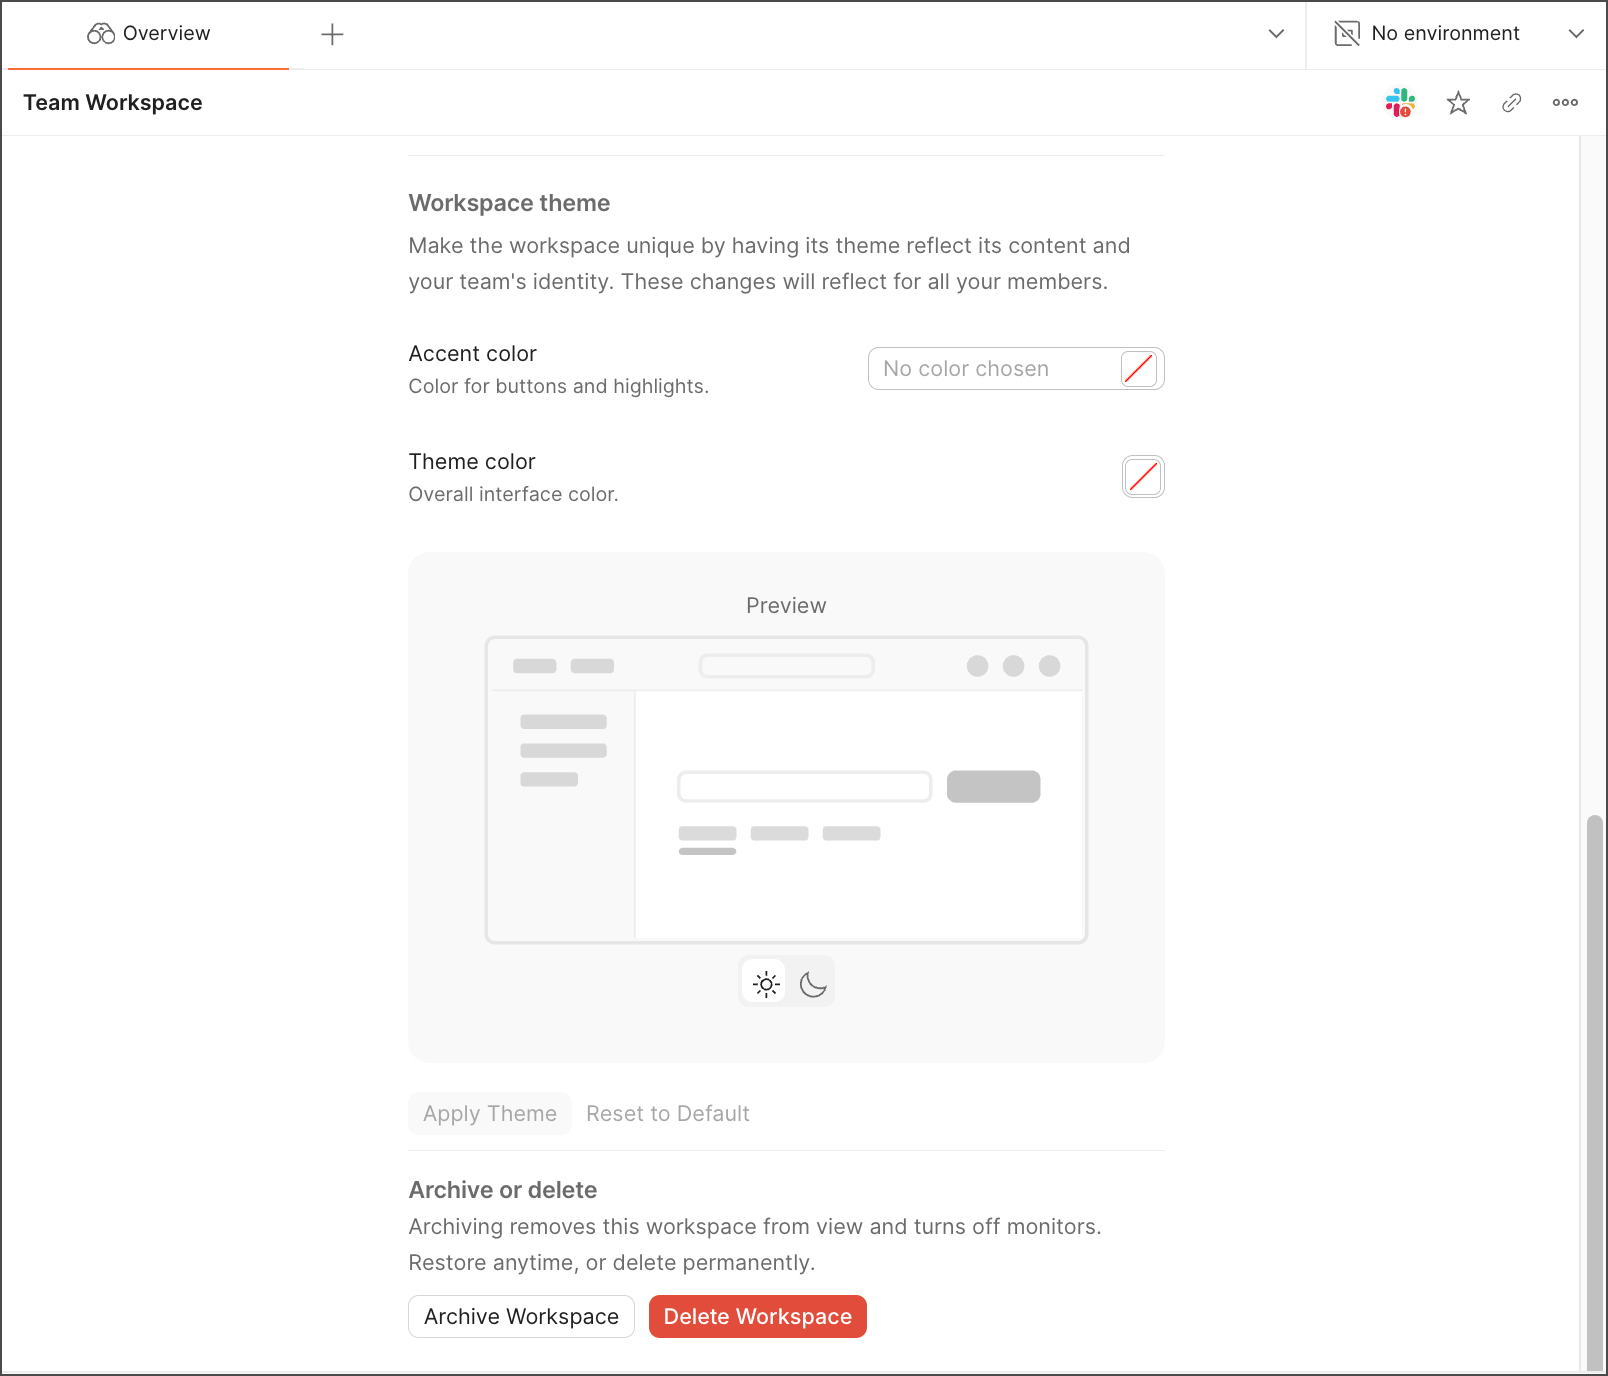Open a new tab with plus icon
Screen dimensions: 1608x1376
332,34
